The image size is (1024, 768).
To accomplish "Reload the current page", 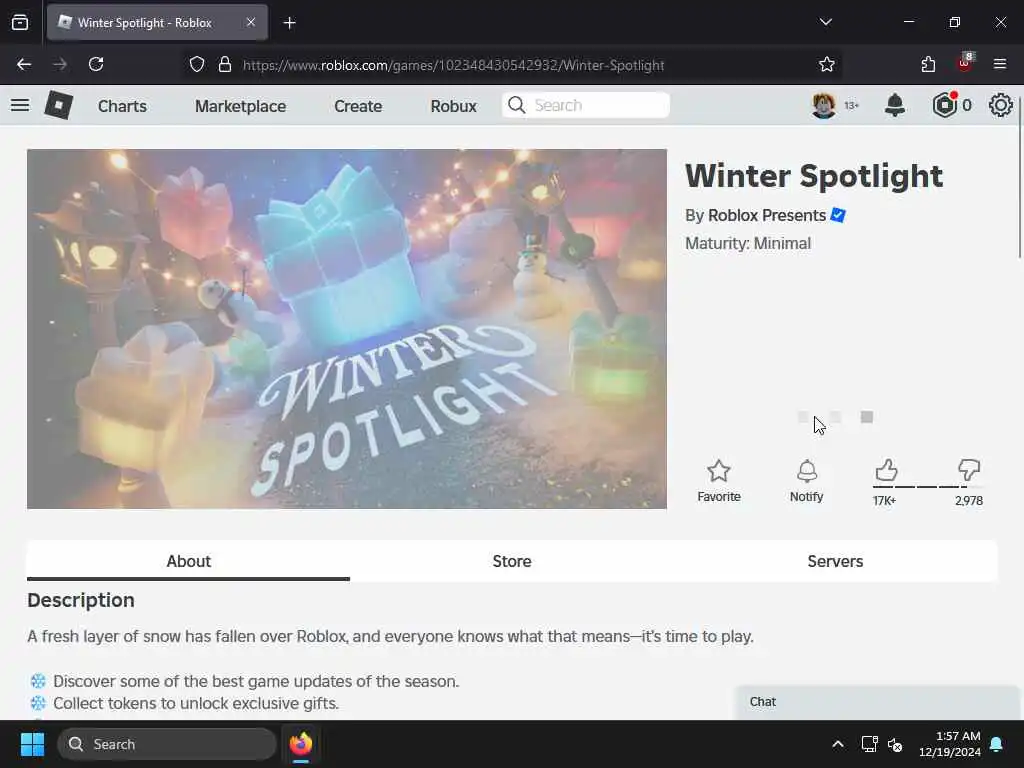I will click(96, 65).
